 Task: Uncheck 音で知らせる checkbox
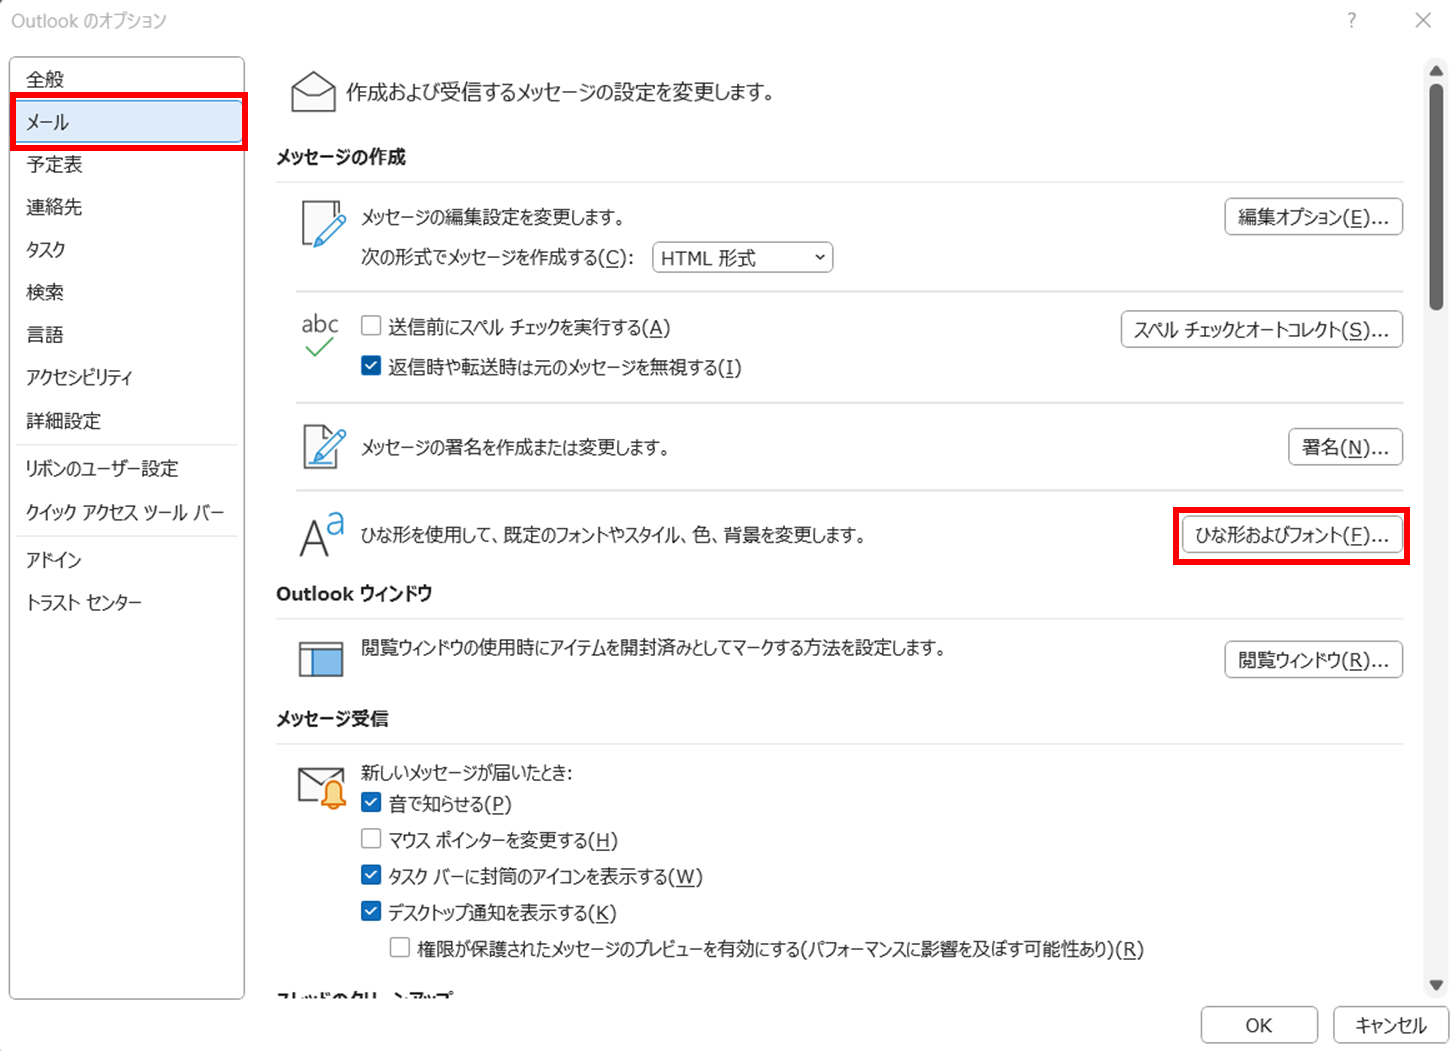point(371,803)
